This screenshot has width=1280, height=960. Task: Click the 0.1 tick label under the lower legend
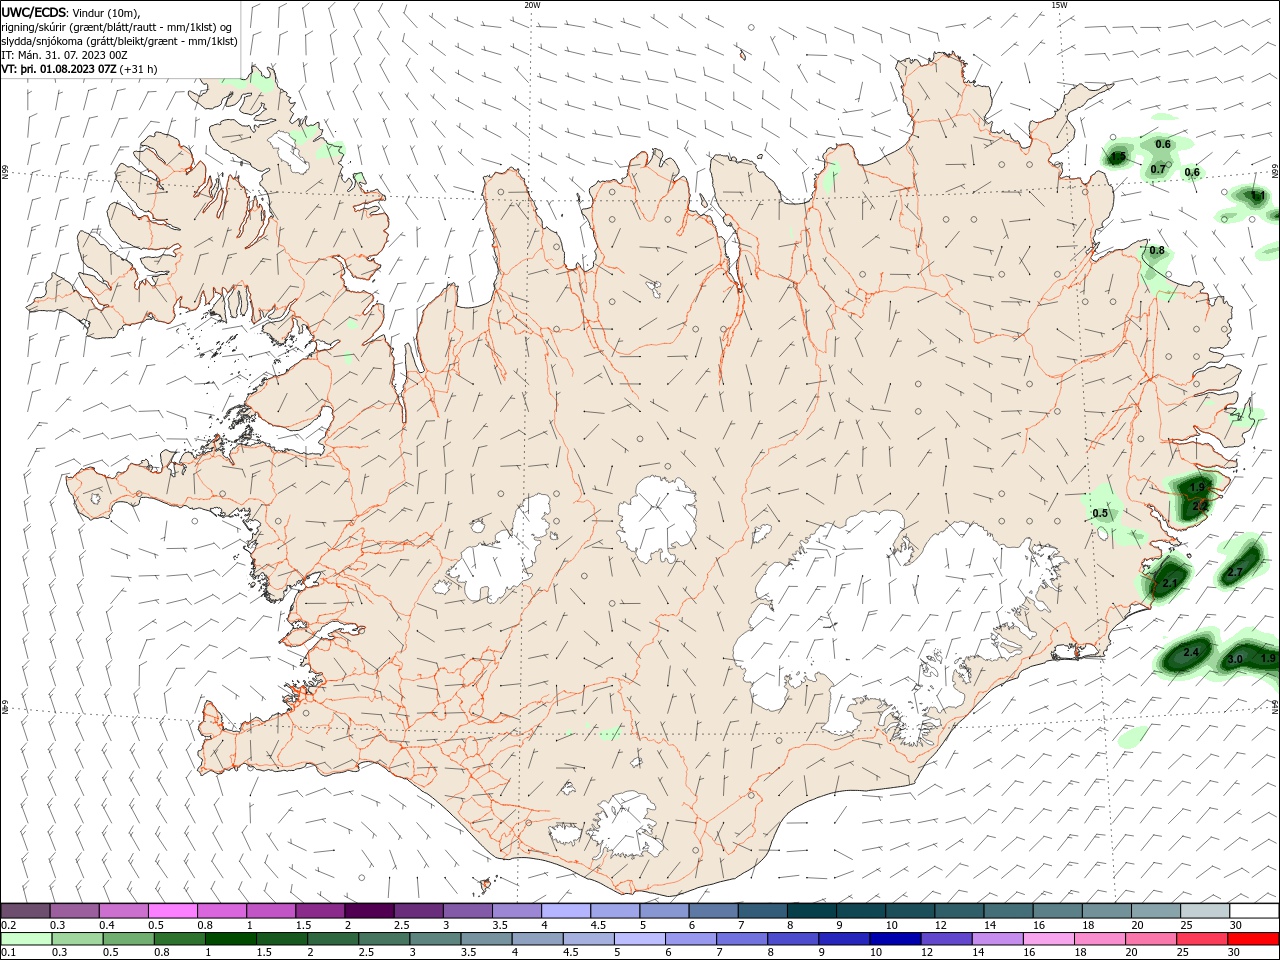(8, 952)
